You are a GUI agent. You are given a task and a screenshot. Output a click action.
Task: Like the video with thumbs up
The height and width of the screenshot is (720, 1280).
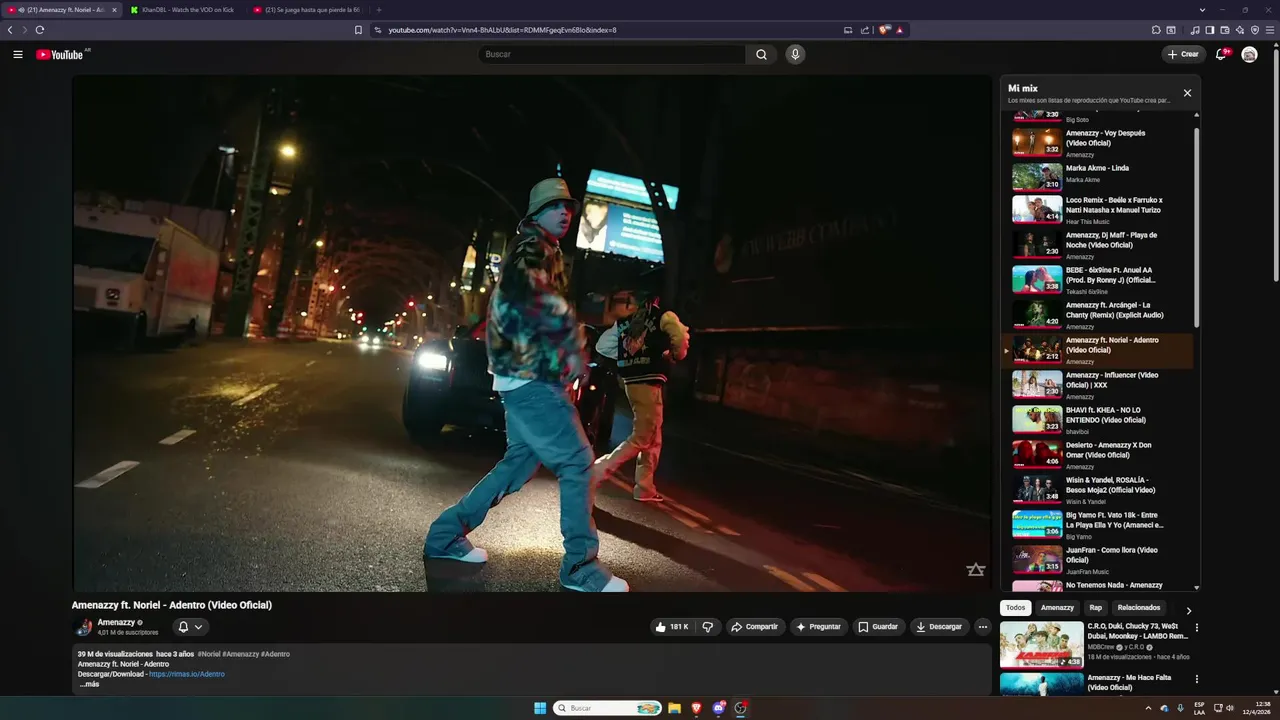(x=671, y=627)
